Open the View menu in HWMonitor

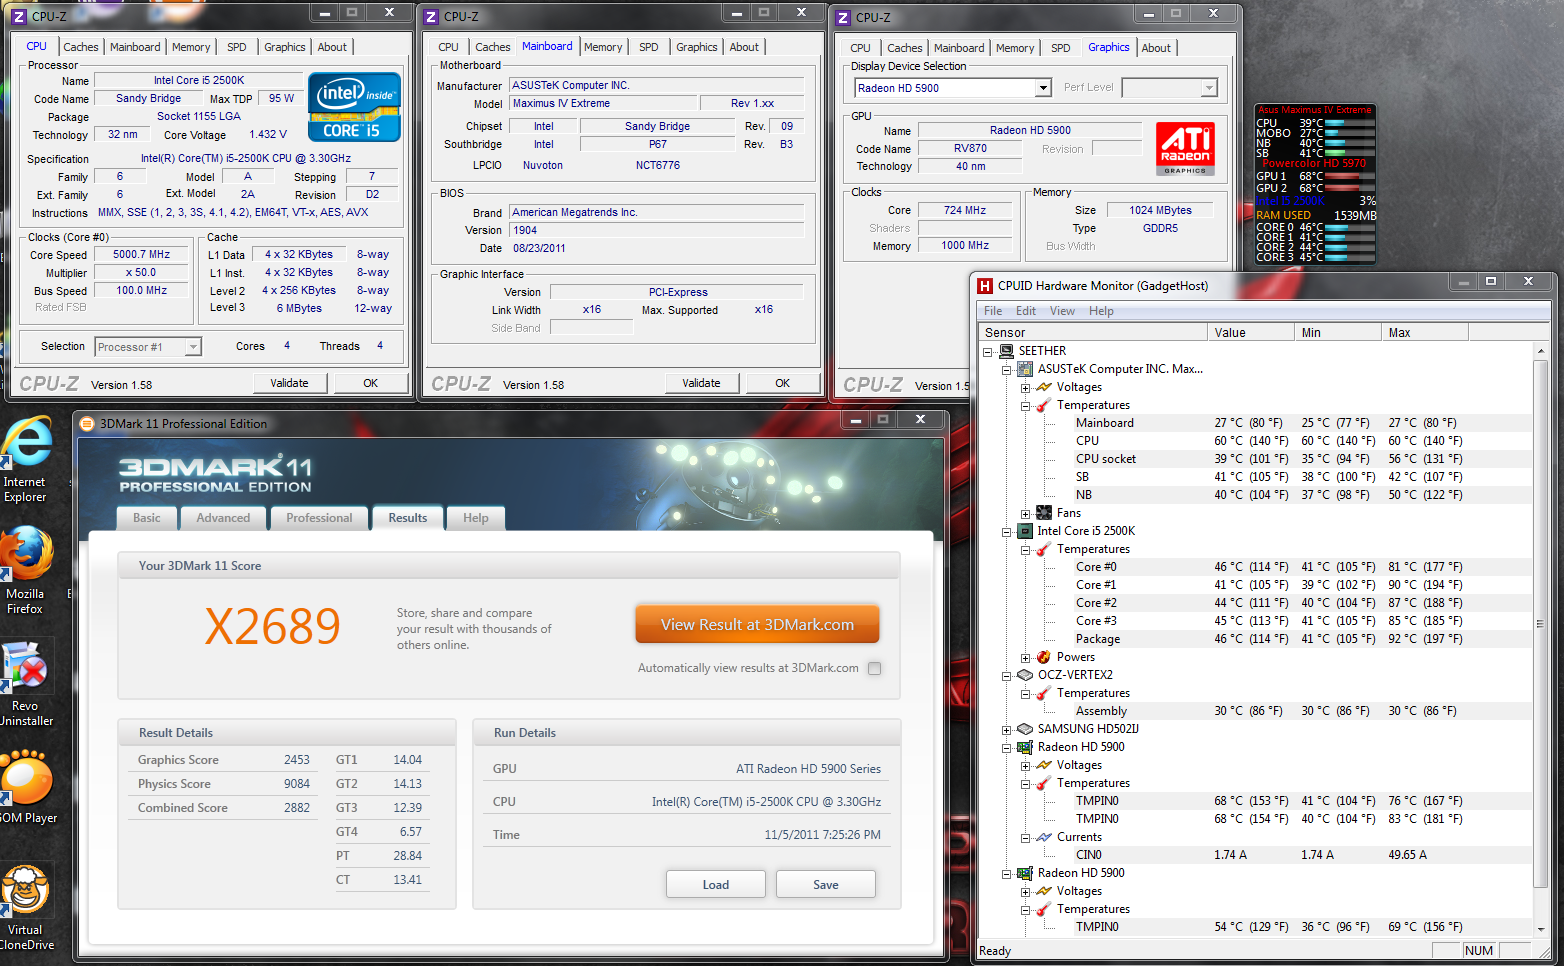[x=1062, y=311]
